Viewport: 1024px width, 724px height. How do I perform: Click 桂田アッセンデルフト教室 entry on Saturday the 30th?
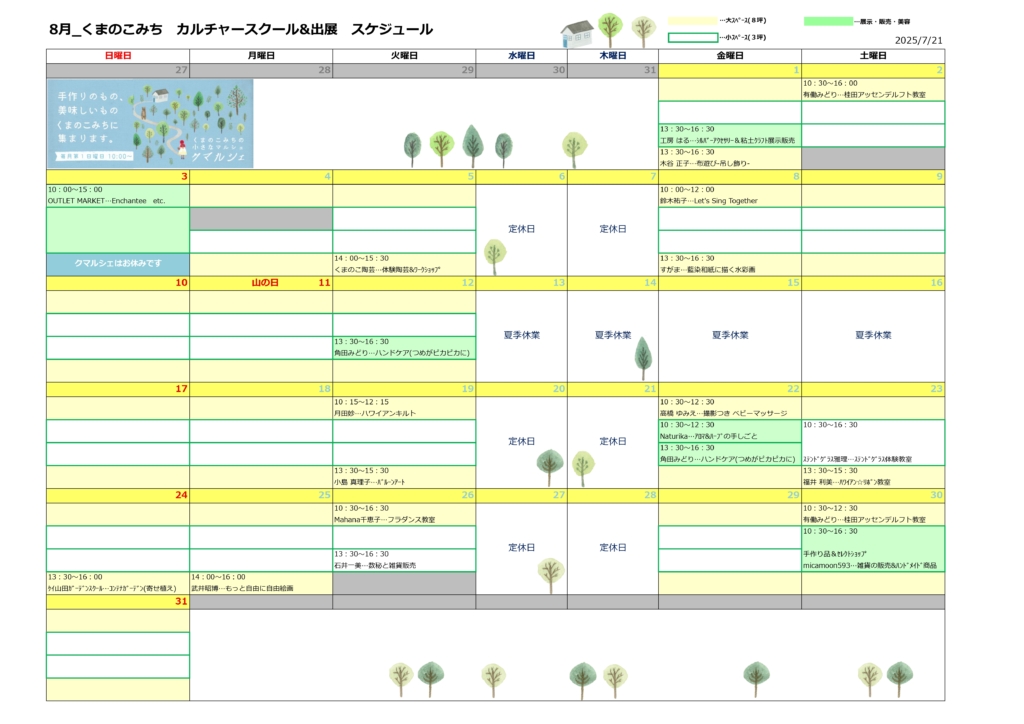pyautogui.click(x=865, y=520)
